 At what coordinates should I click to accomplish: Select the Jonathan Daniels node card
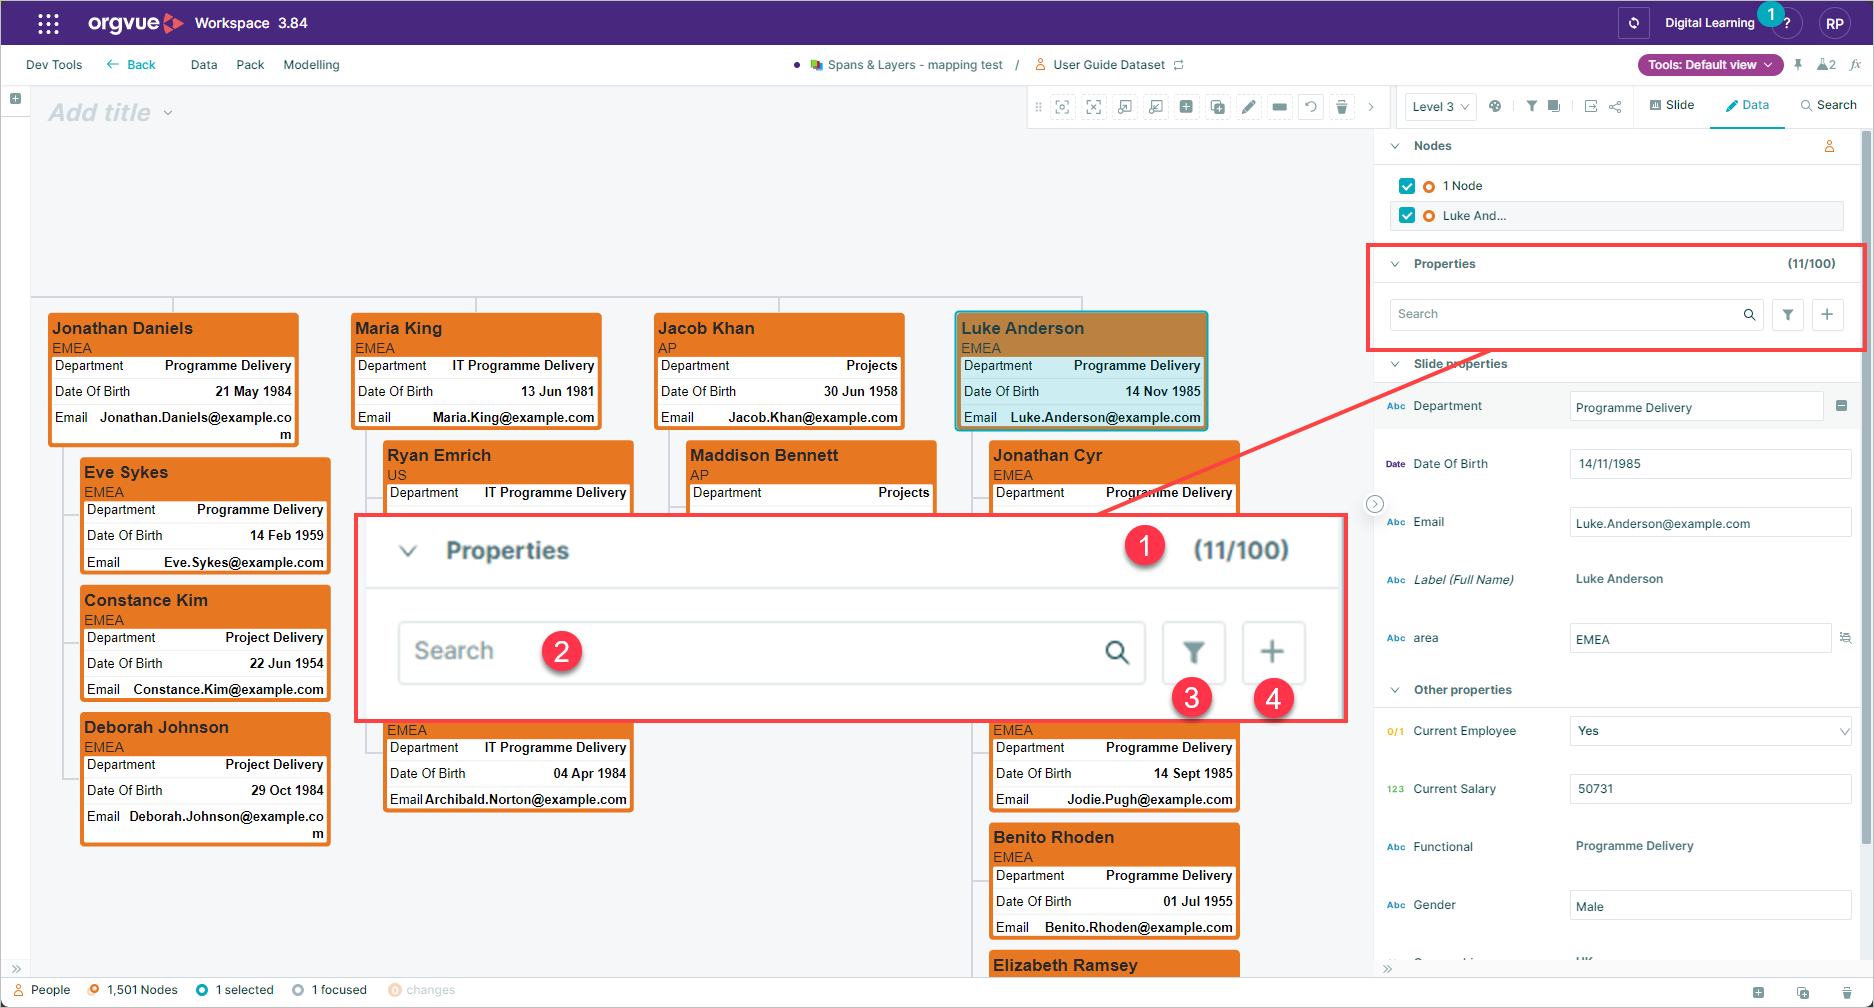click(173, 378)
